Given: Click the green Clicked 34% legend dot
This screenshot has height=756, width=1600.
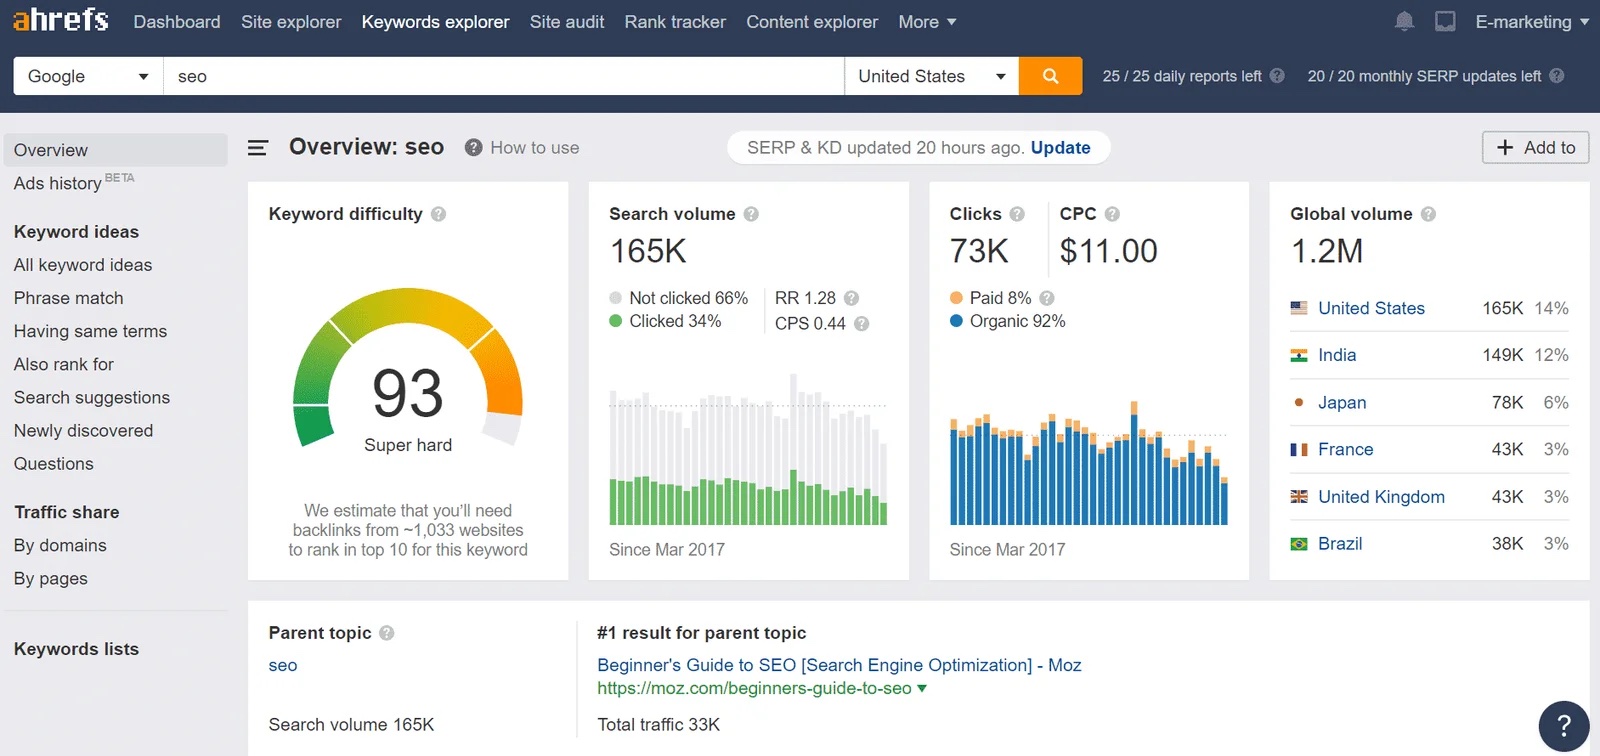Looking at the screenshot, I should point(616,321).
